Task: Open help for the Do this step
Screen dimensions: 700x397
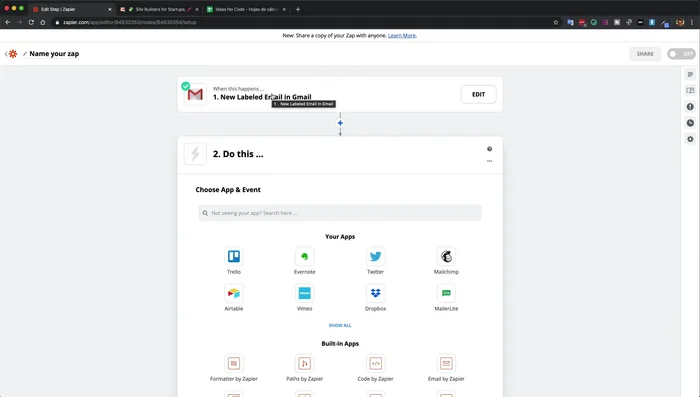Action: tap(489, 149)
